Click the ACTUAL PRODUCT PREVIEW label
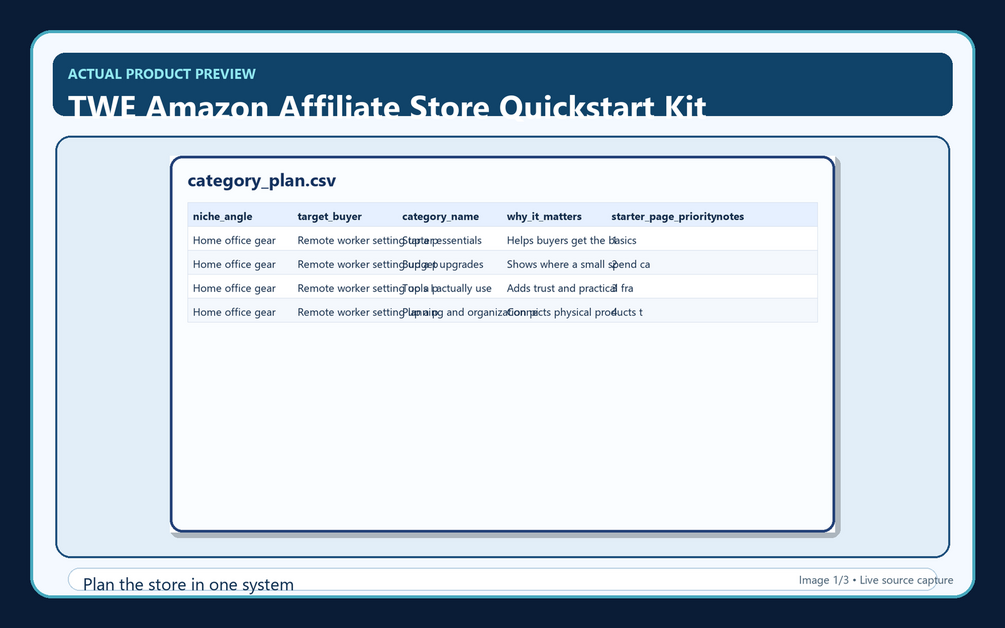The width and height of the screenshot is (1005, 628). pos(162,74)
